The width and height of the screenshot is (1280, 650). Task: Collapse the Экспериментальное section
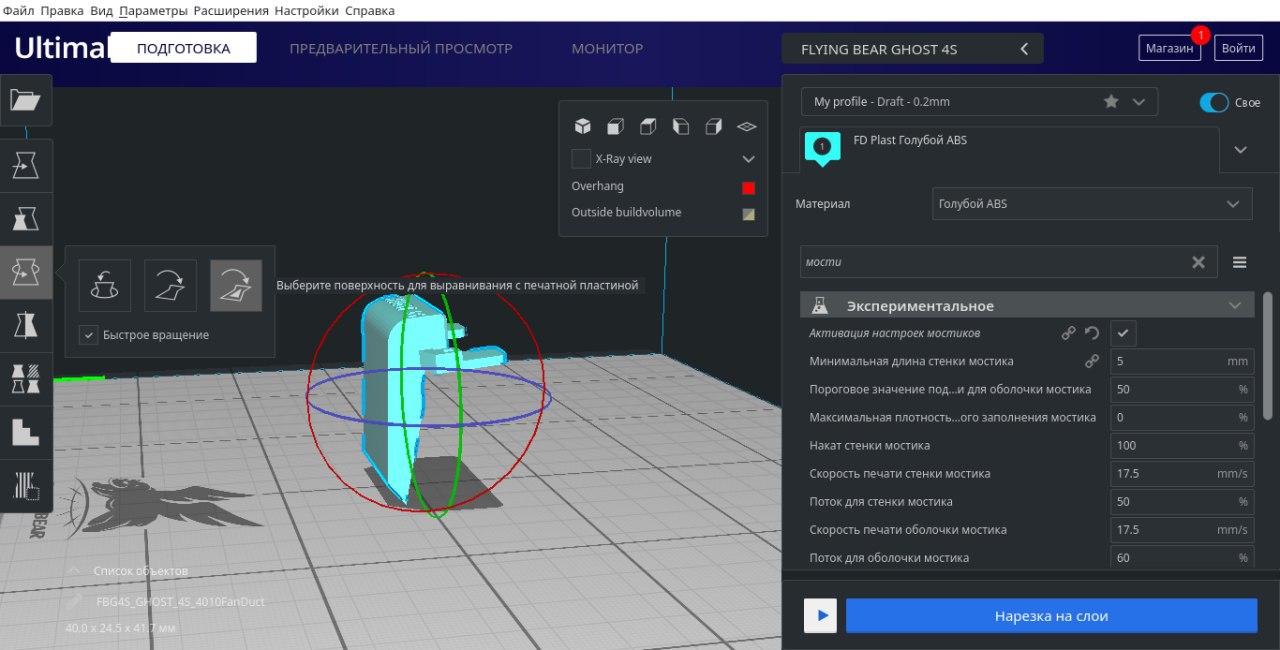pyautogui.click(x=1028, y=305)
